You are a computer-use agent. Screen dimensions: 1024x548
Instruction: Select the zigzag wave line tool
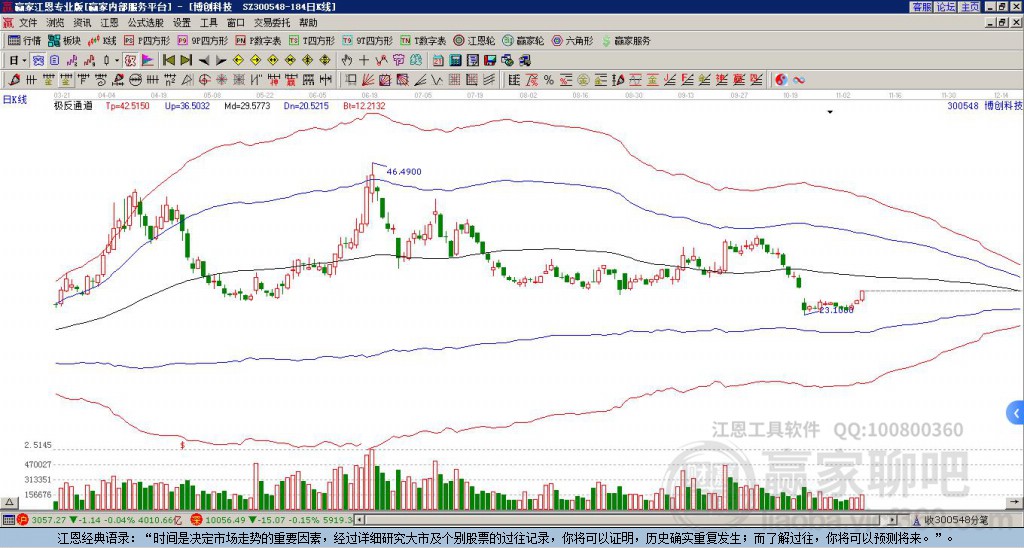[x=436, y=80]
